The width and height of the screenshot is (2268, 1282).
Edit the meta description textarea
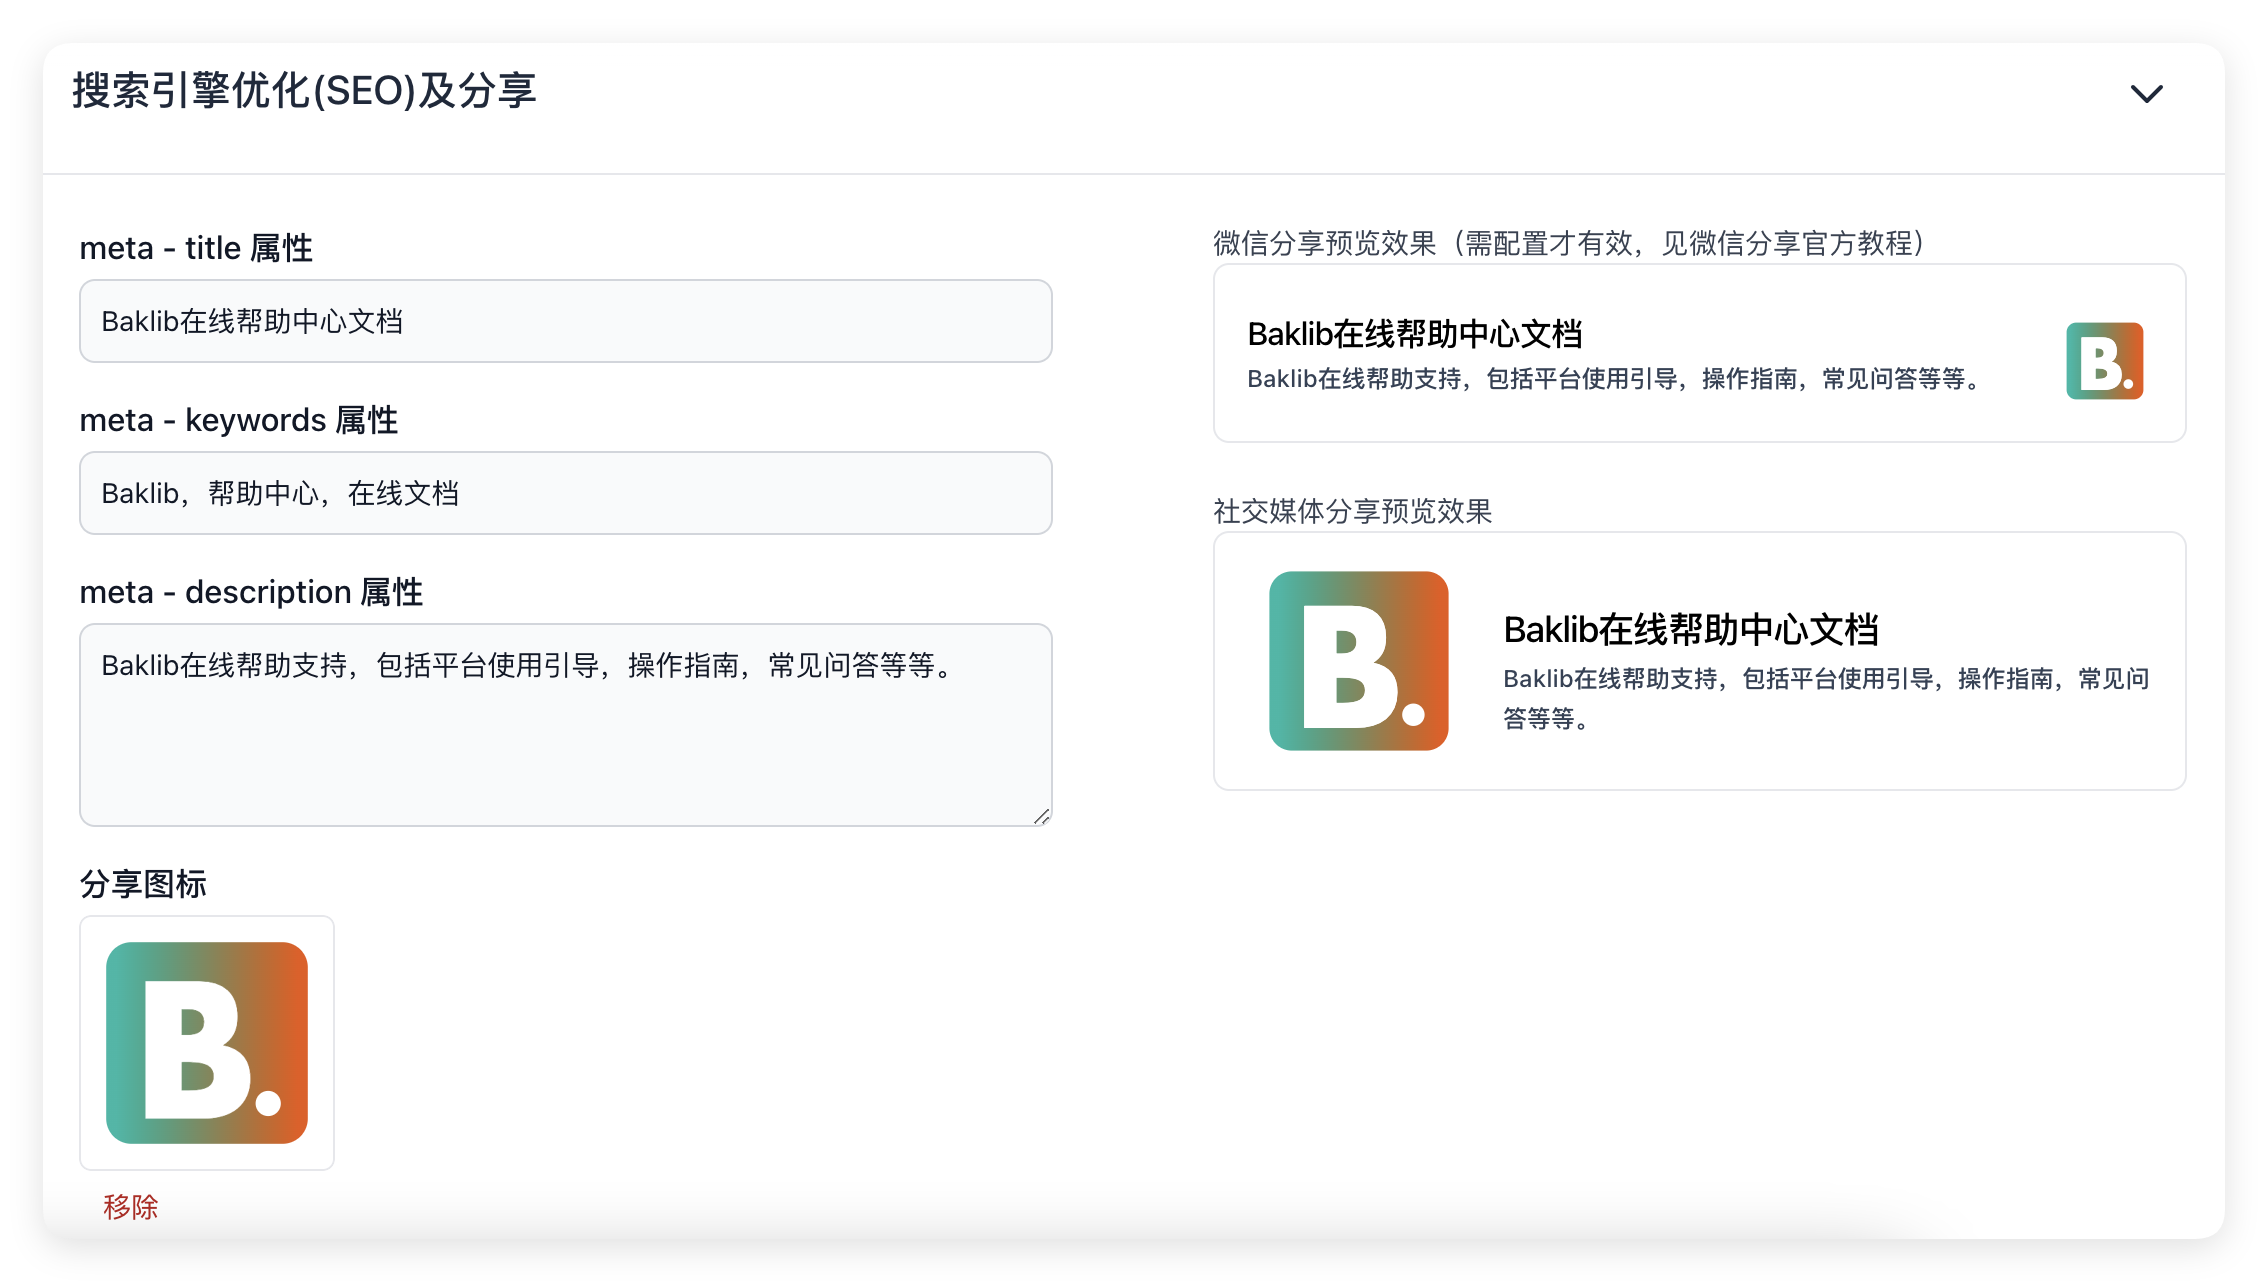coord(565,724)
